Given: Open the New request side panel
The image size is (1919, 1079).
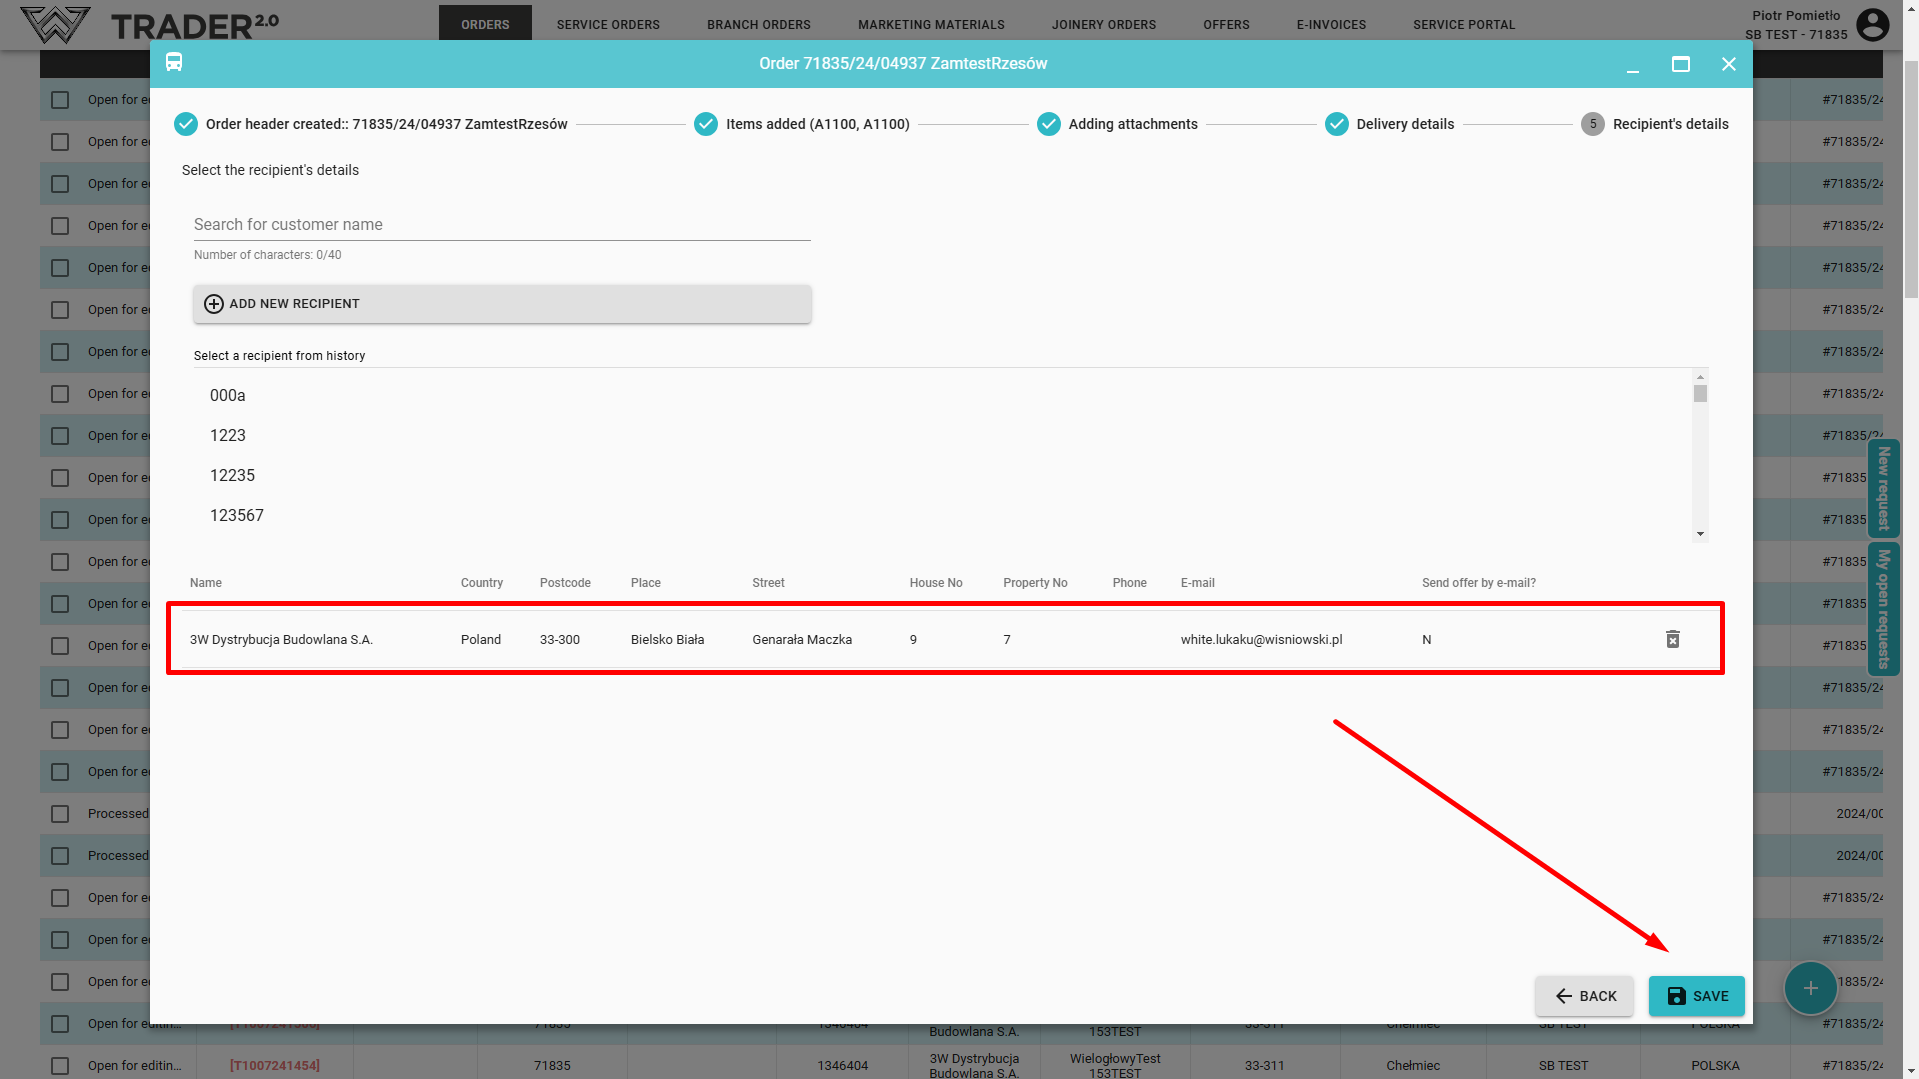Looking at the screenshot, I should 1883,488.
